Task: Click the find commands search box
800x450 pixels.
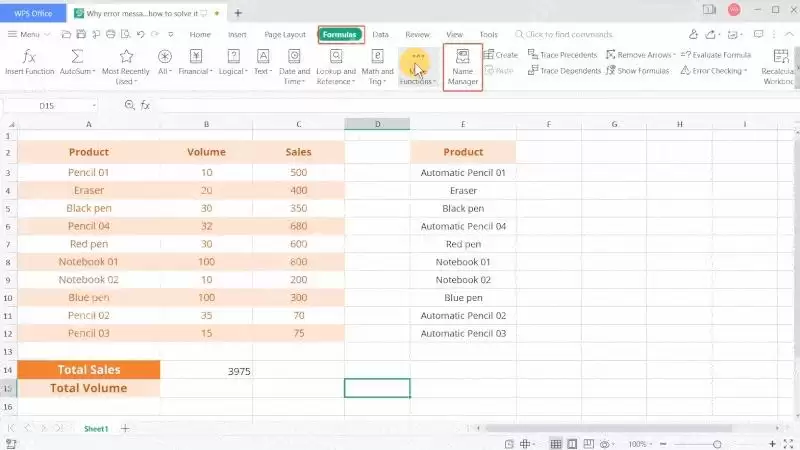Action: 564,34
